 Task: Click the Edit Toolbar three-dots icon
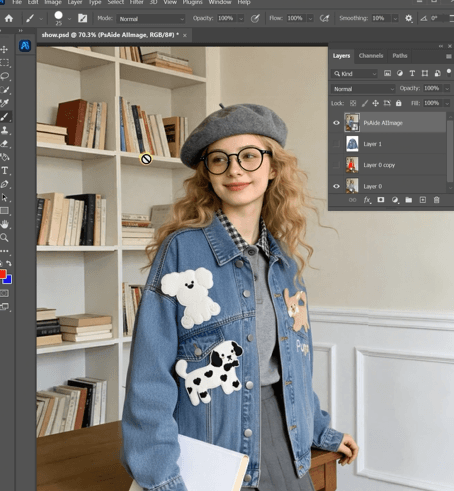point(5,251)
